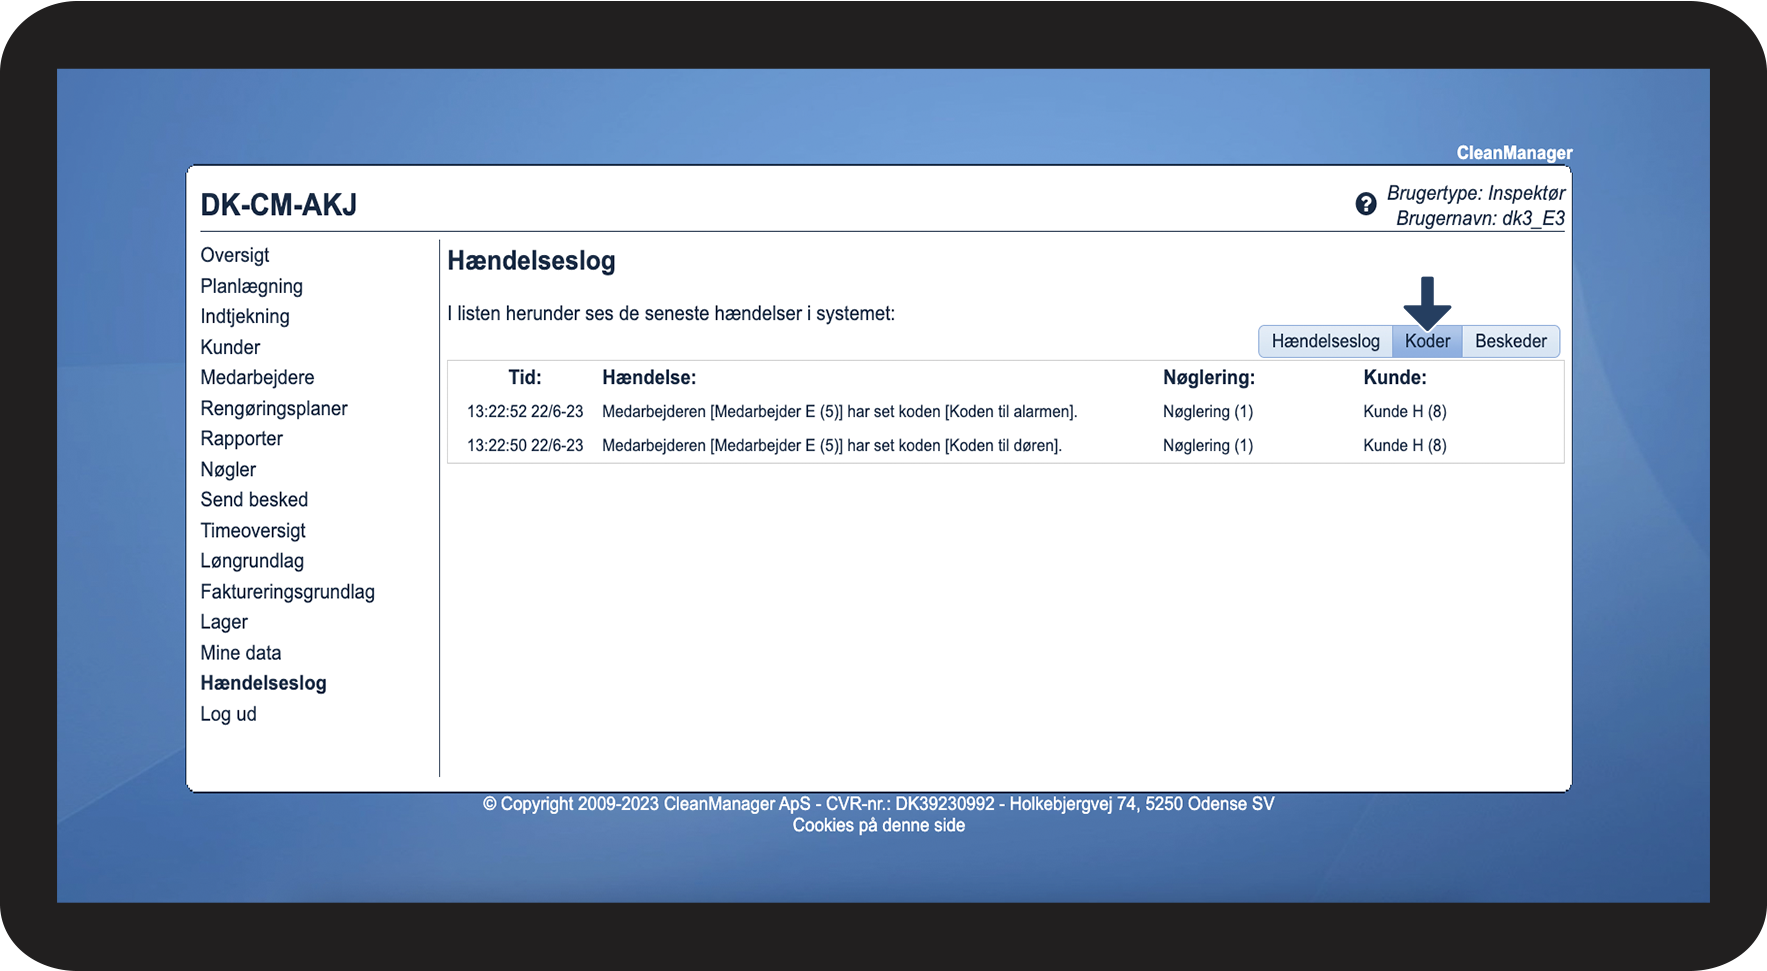Select Løngrundlag menu entry
The height and width of the screenshot is (971, 1767).
252,561
